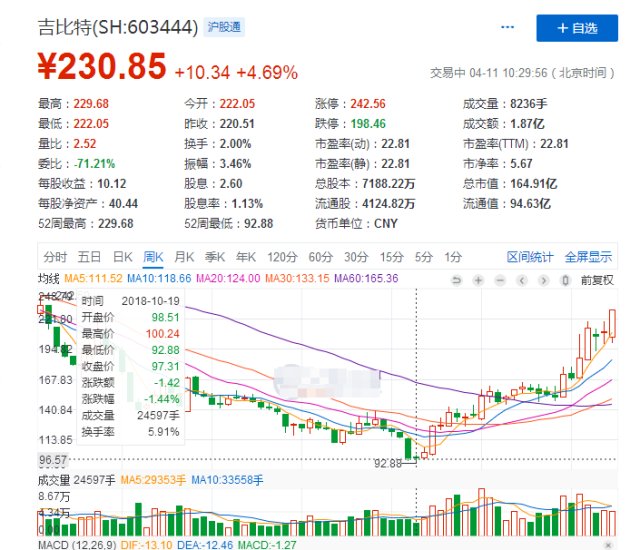This screenshot has height=550, width=640.
Task: Move chart left with left chevron
Action: point(522,280)
